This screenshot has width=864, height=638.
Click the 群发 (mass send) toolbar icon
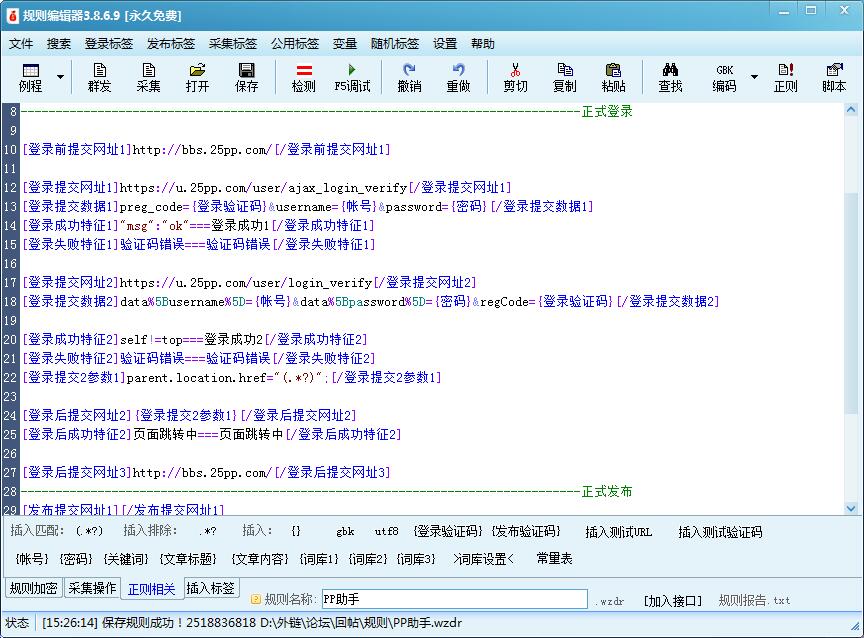click(x=99, y=77)
